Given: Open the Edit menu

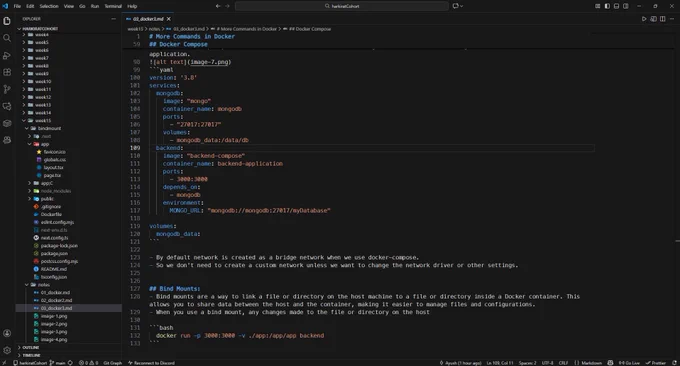Looking at the screenshot, I should [x=30, y=6].
